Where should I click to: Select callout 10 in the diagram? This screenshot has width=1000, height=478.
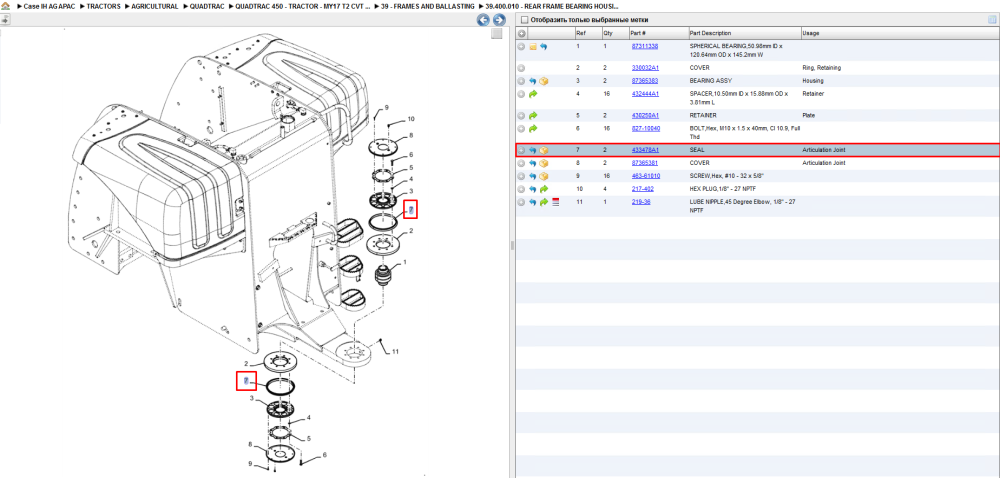click(411, 119)
